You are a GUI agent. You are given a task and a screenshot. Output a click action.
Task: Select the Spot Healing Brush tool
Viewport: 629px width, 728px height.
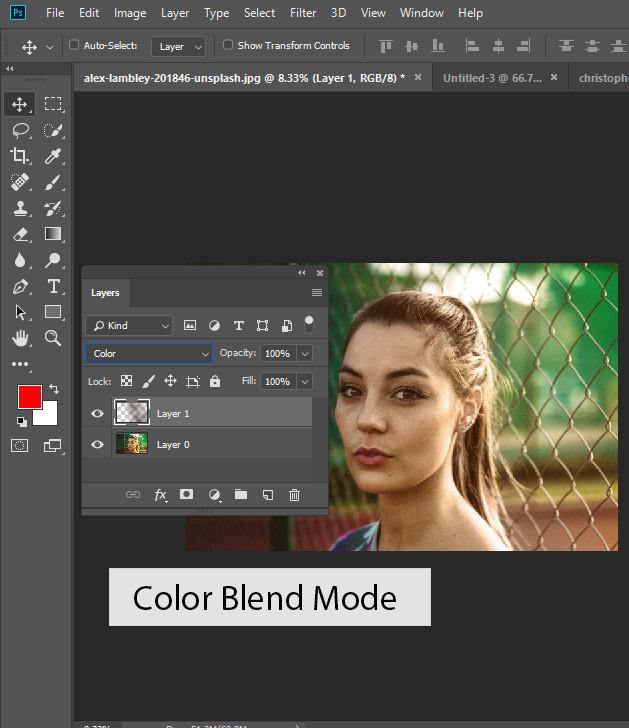(x=19, y=182)
